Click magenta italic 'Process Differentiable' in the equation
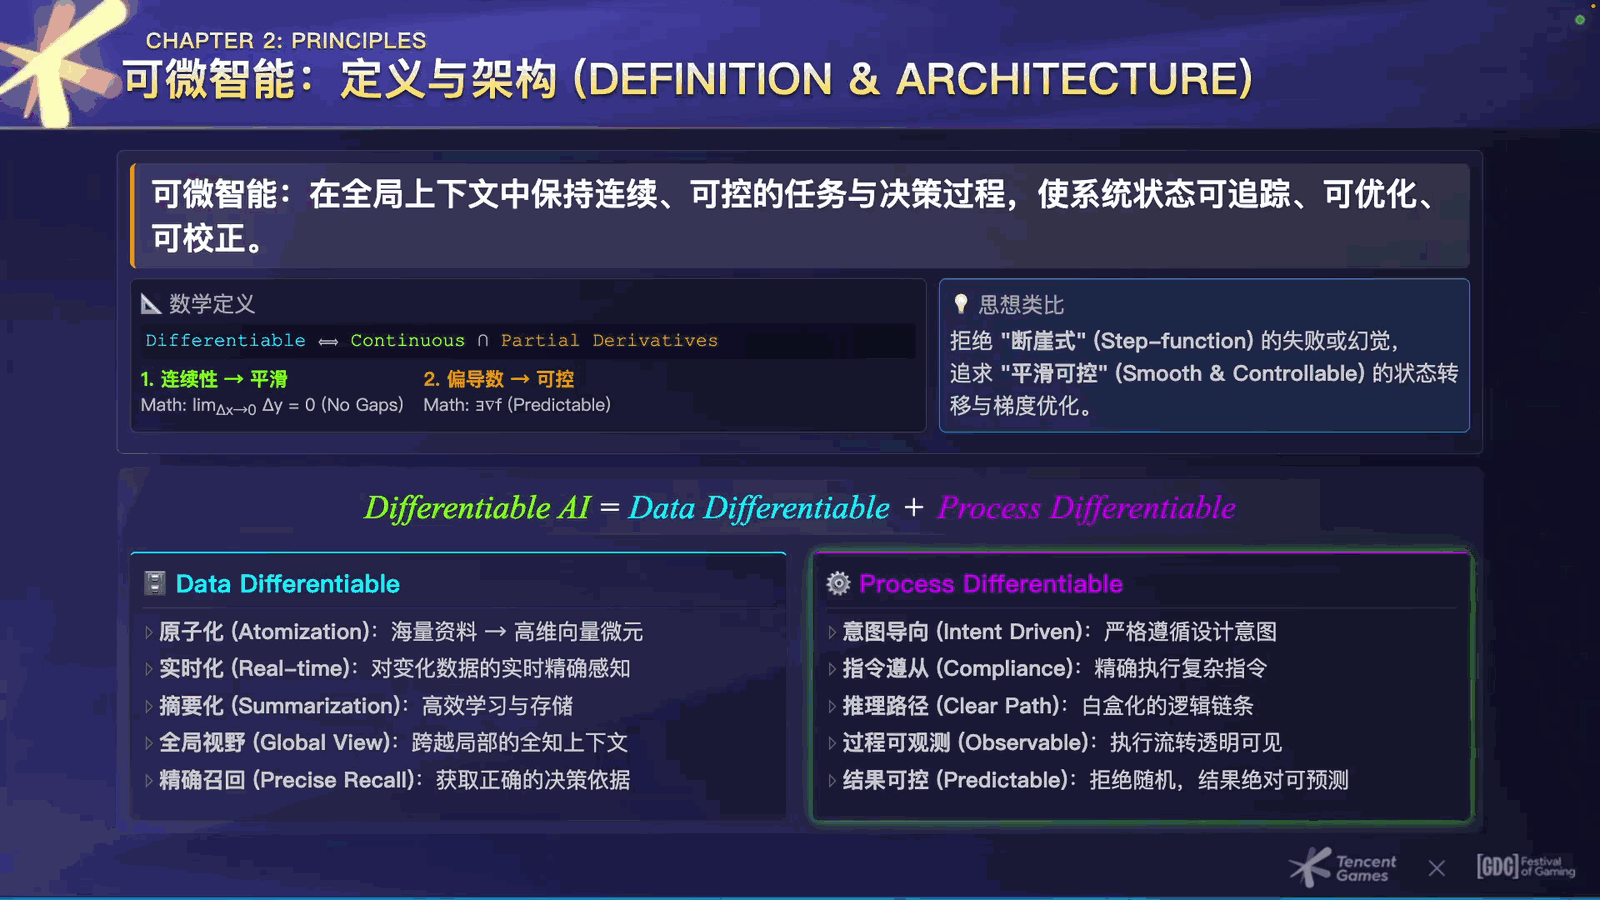 1087,508
